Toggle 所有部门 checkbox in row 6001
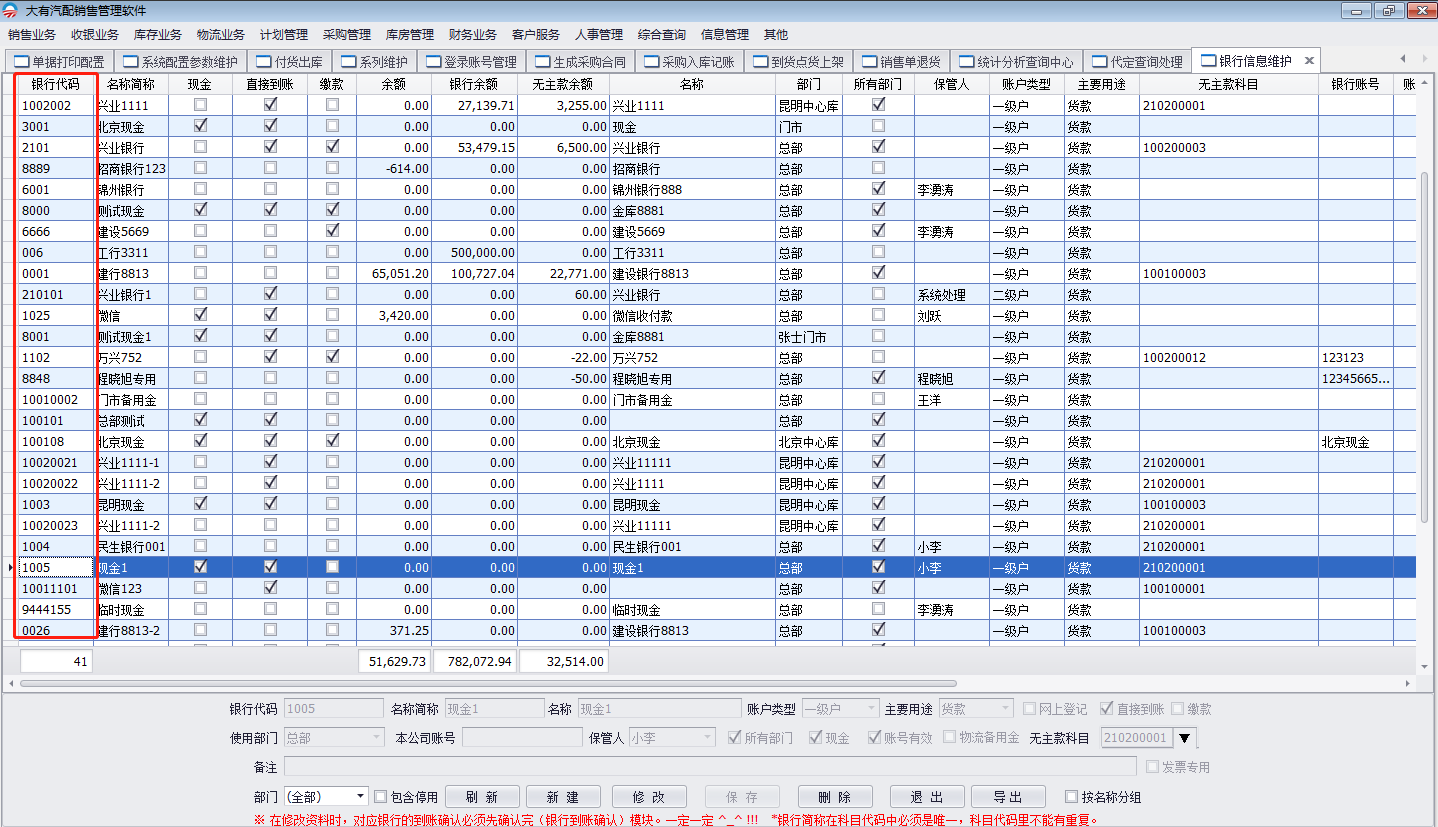Viewport: 1438px width, 827px height. point(878,189)
